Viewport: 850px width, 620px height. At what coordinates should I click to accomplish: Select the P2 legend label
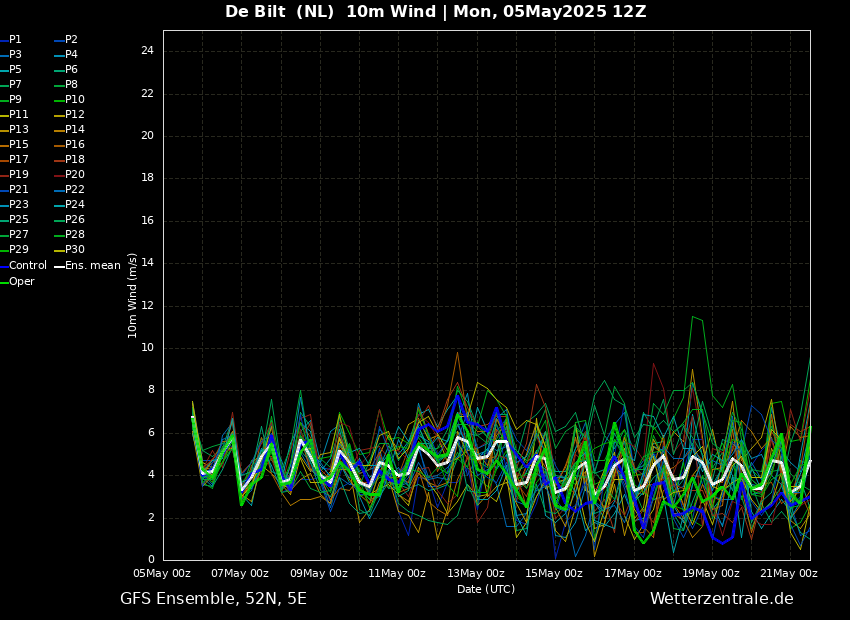pyautogui.click(x=71, y=40)
